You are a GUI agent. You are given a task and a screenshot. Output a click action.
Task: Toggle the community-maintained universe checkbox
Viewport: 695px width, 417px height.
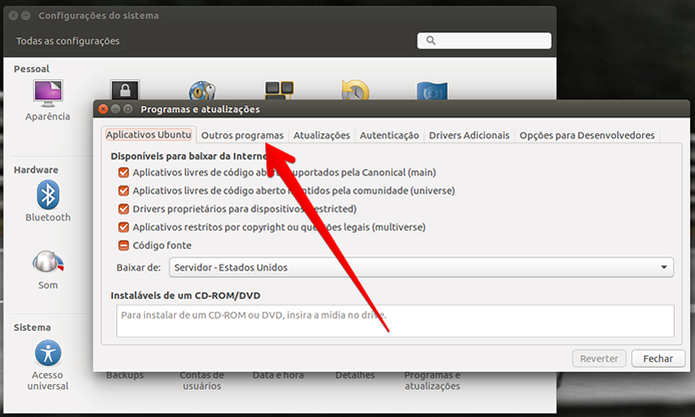[124, 191]
